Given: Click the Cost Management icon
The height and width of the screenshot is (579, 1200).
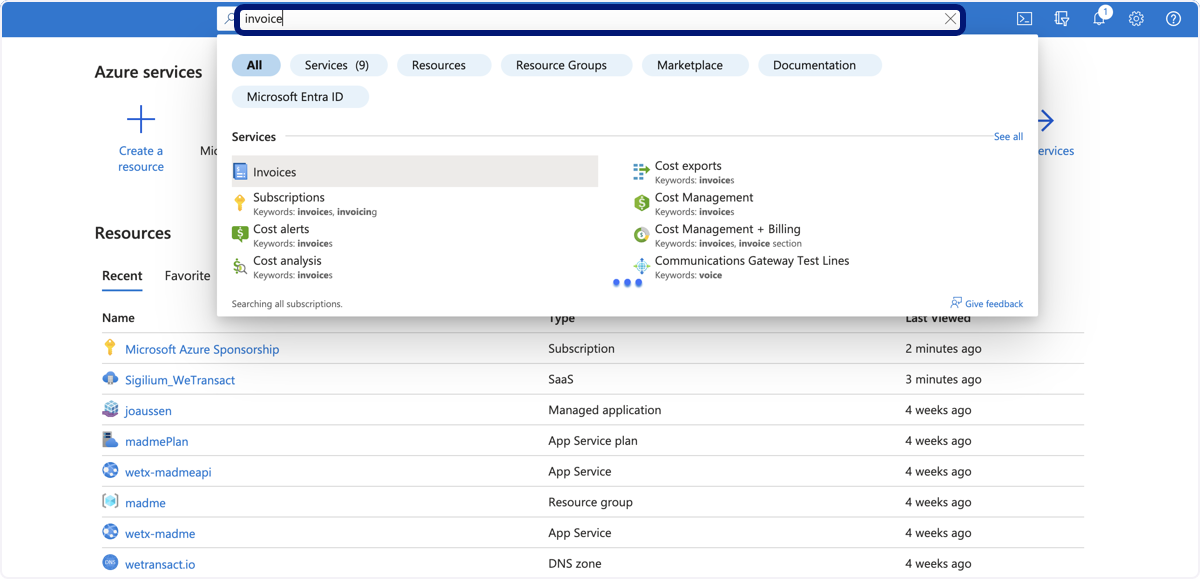Looking at the screenshot, I should point(641,203).
